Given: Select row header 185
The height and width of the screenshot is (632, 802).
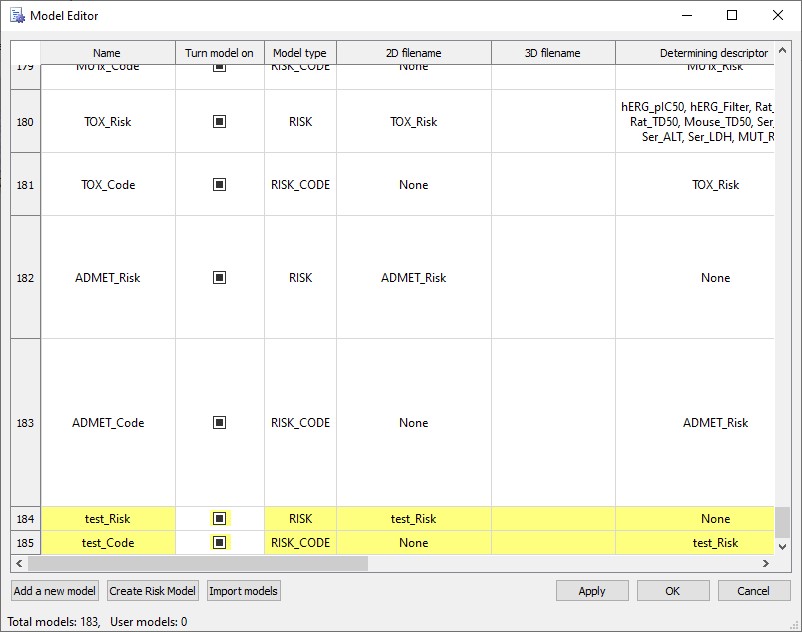Looking at the screenshot, I should (26, 543).
